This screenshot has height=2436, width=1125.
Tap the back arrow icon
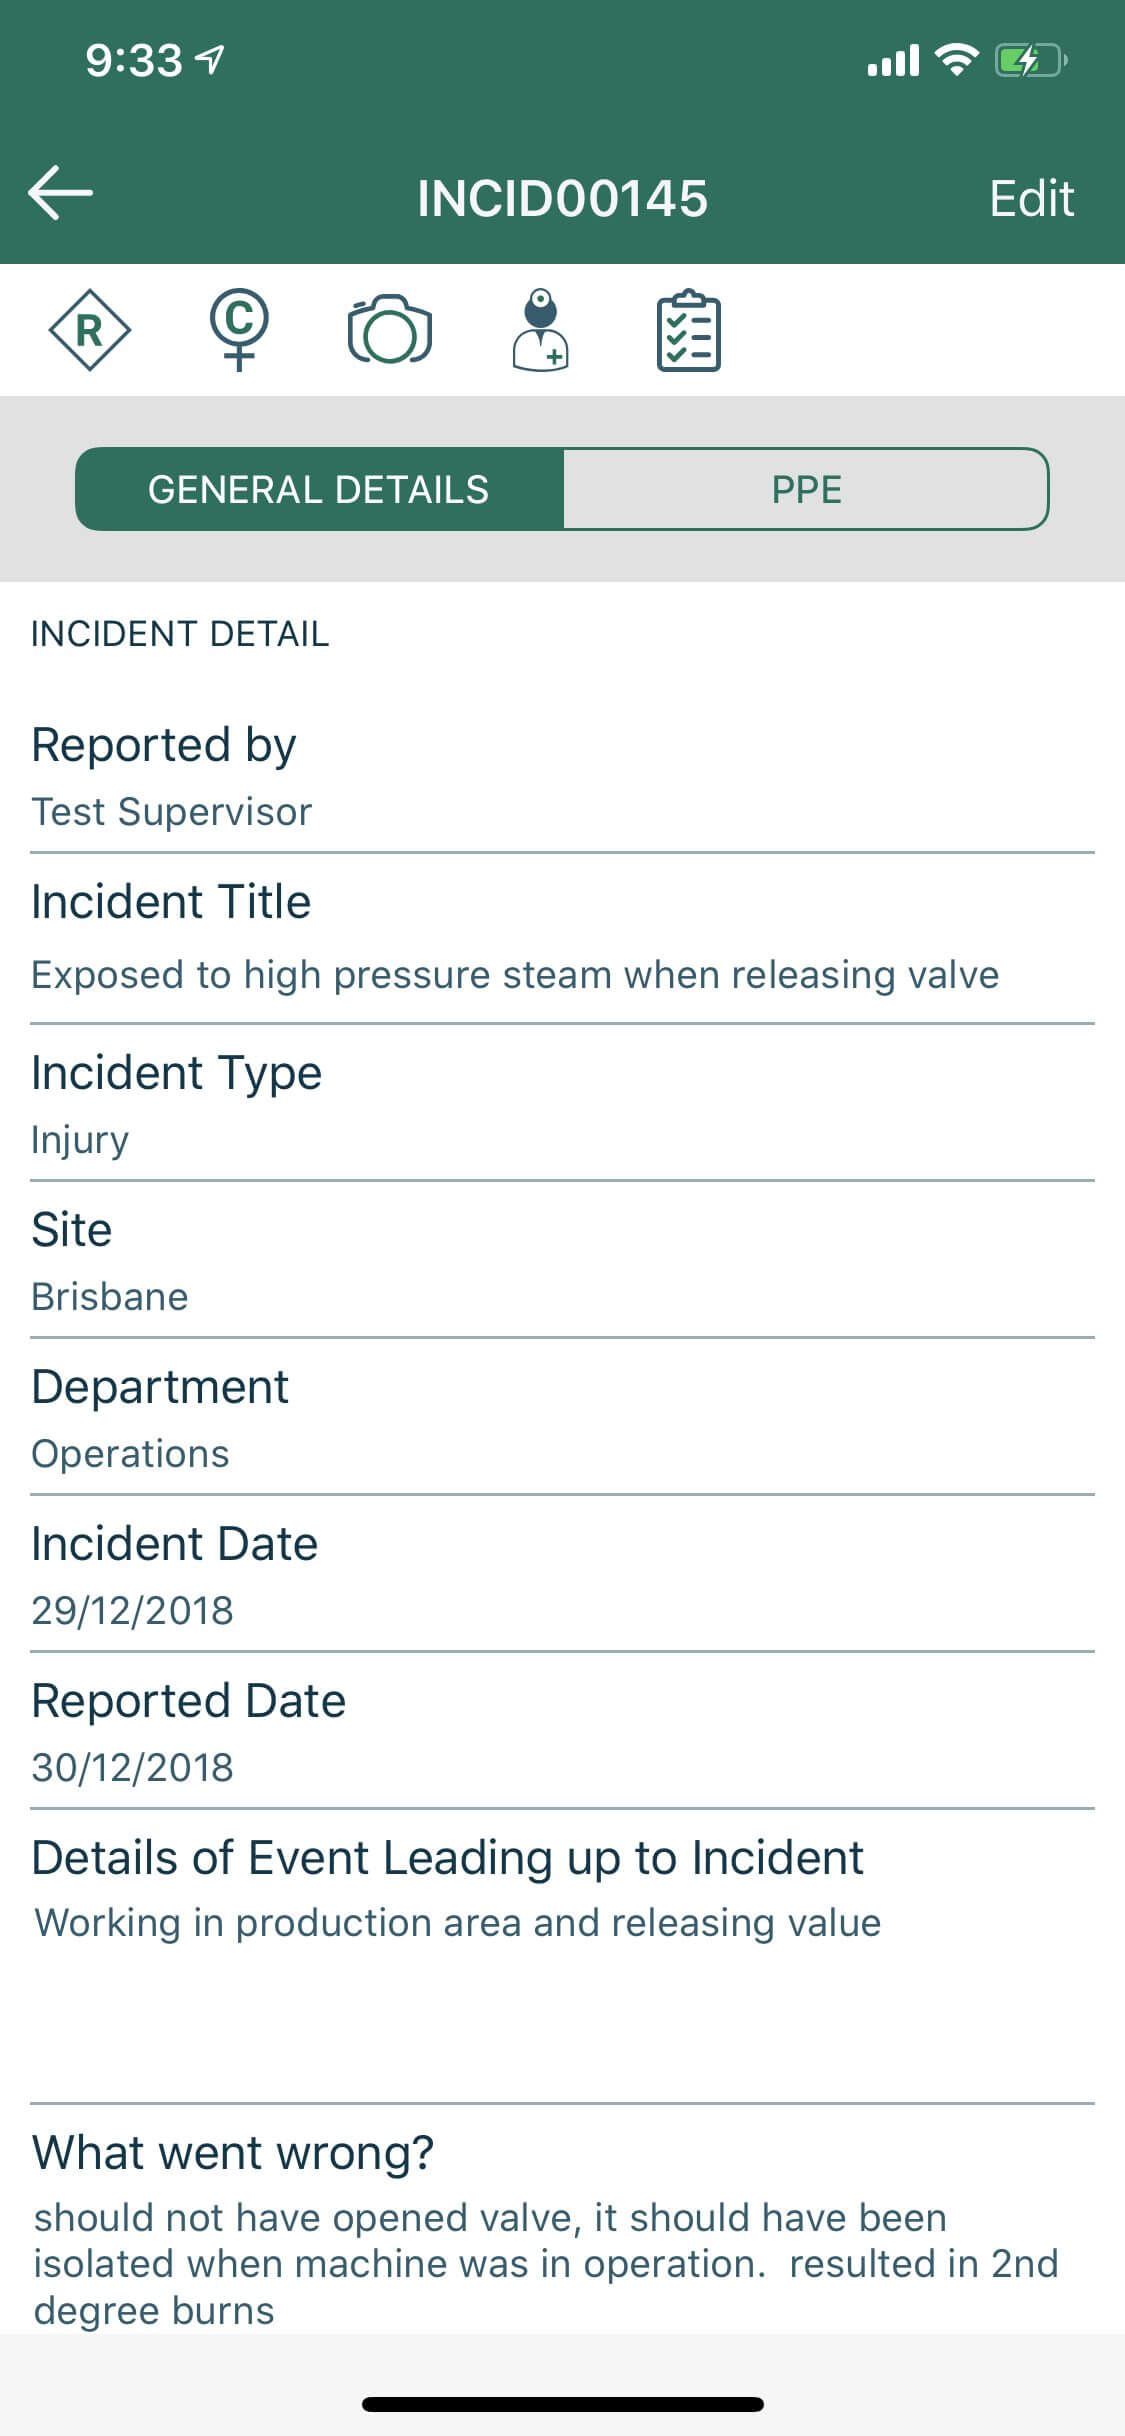61,193
